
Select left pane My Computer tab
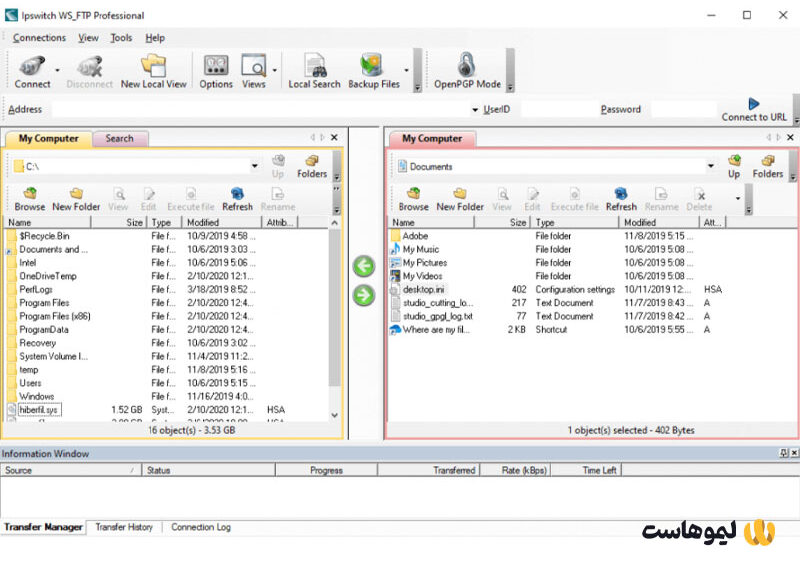tap(48, 139)
